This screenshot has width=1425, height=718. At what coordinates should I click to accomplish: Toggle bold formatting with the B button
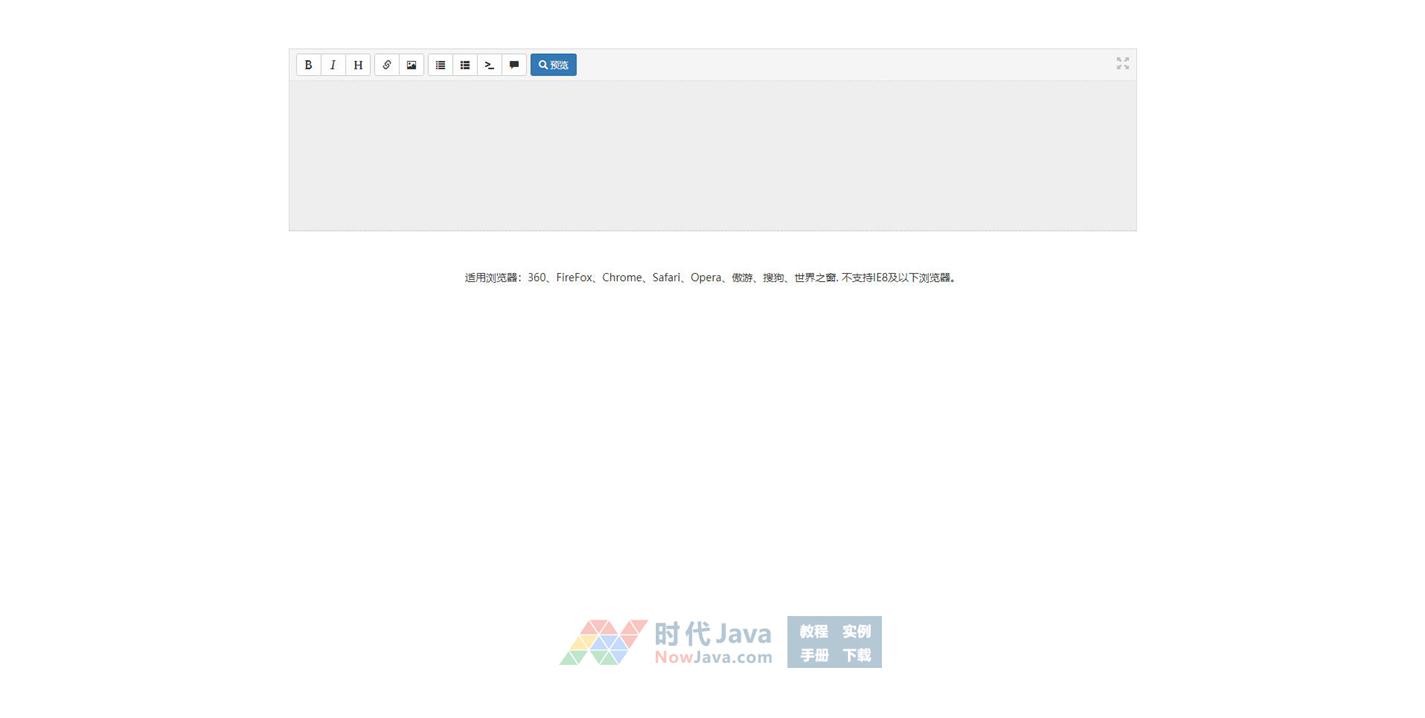click(308, 65)
